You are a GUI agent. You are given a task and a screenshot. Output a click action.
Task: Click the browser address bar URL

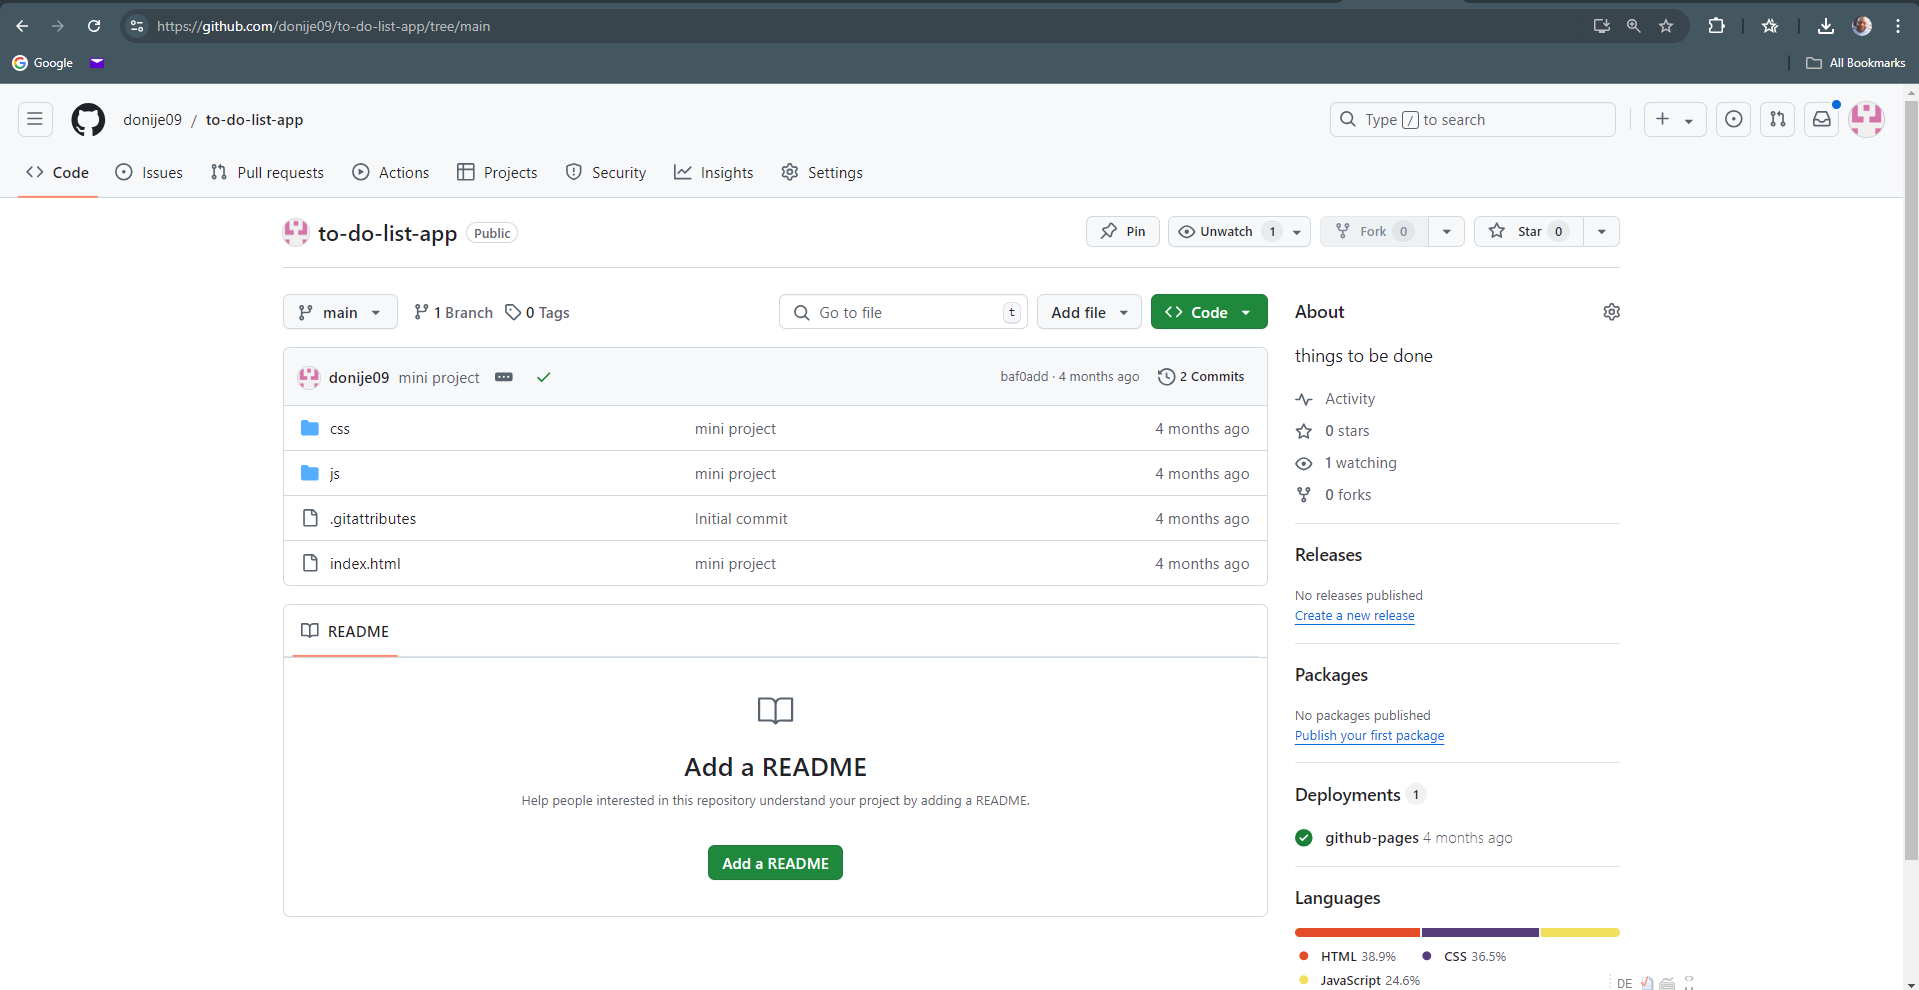(x=323, y=26)
